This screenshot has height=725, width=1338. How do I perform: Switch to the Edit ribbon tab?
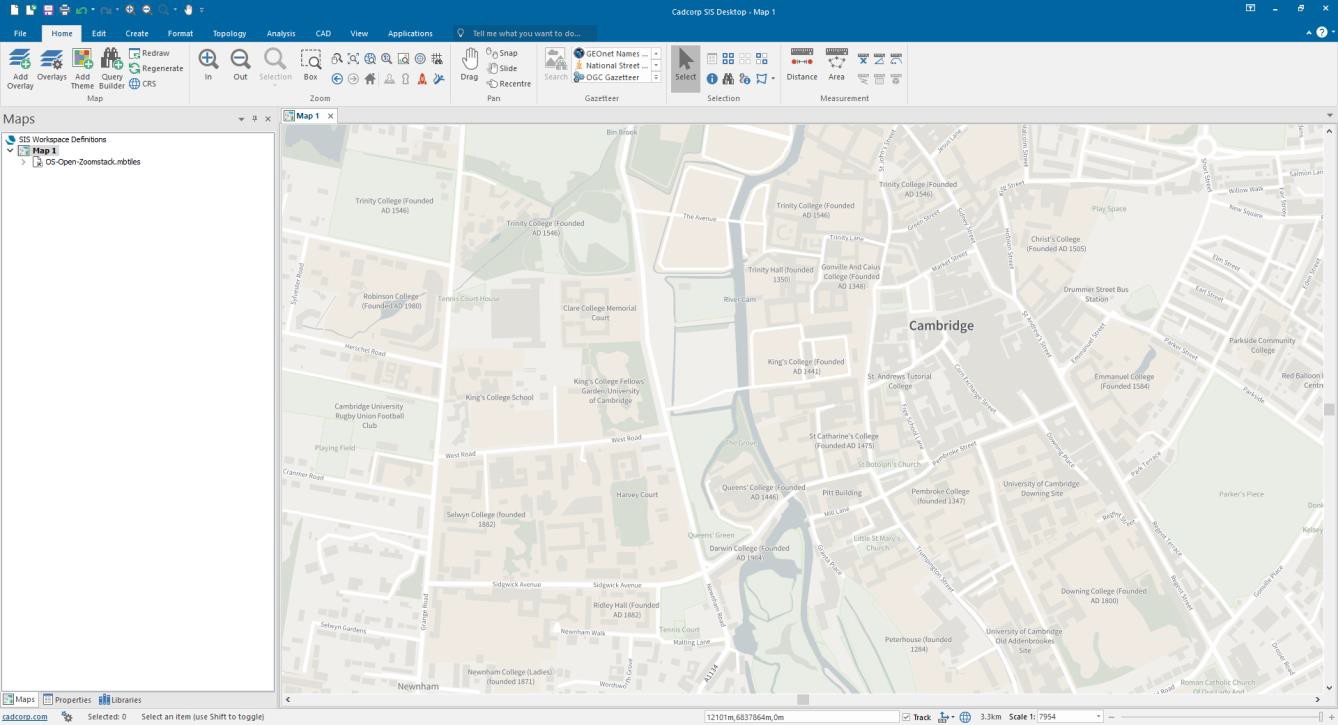99,33
